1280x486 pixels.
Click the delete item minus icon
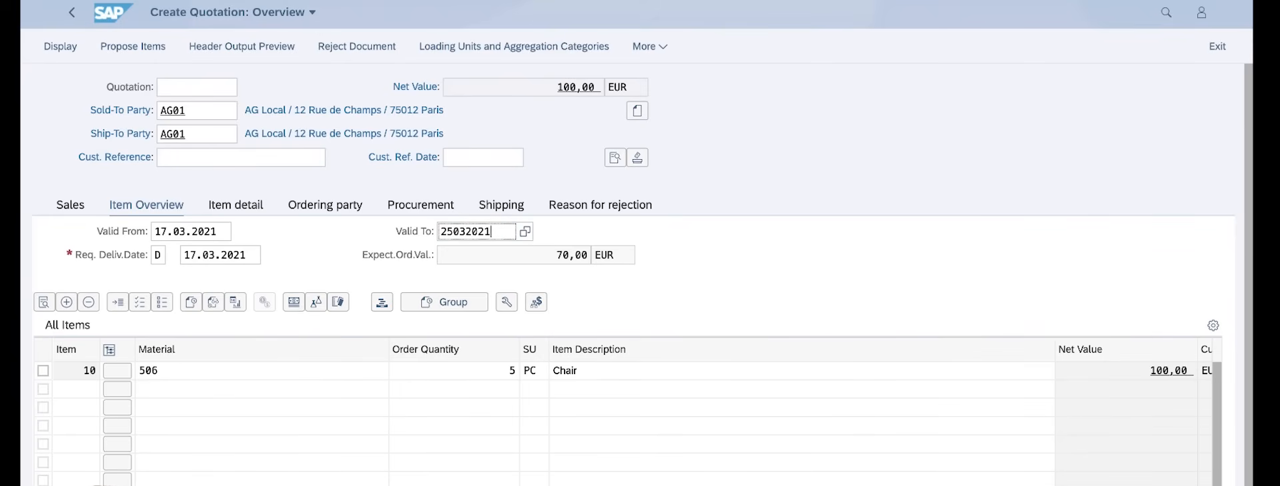point(88,302)
